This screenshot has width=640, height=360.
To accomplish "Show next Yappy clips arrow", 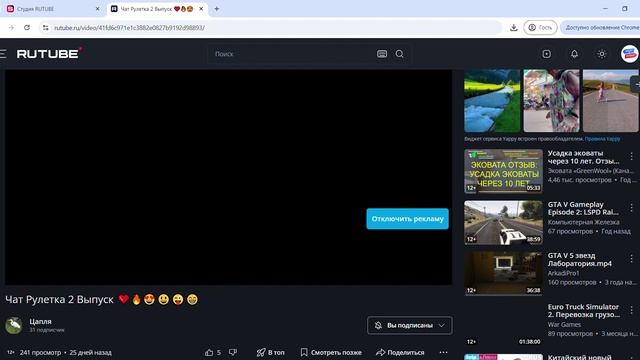I will [x=636, y=84].
